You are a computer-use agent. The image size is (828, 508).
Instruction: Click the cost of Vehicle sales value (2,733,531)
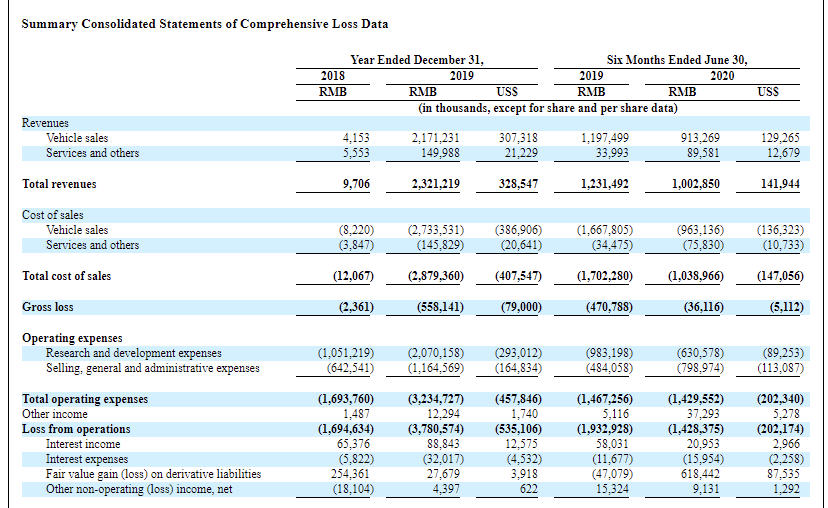[x=436, y=230]
